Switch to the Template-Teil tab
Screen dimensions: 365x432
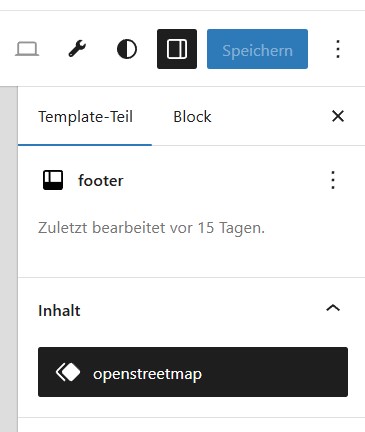(x=85, y=117)
